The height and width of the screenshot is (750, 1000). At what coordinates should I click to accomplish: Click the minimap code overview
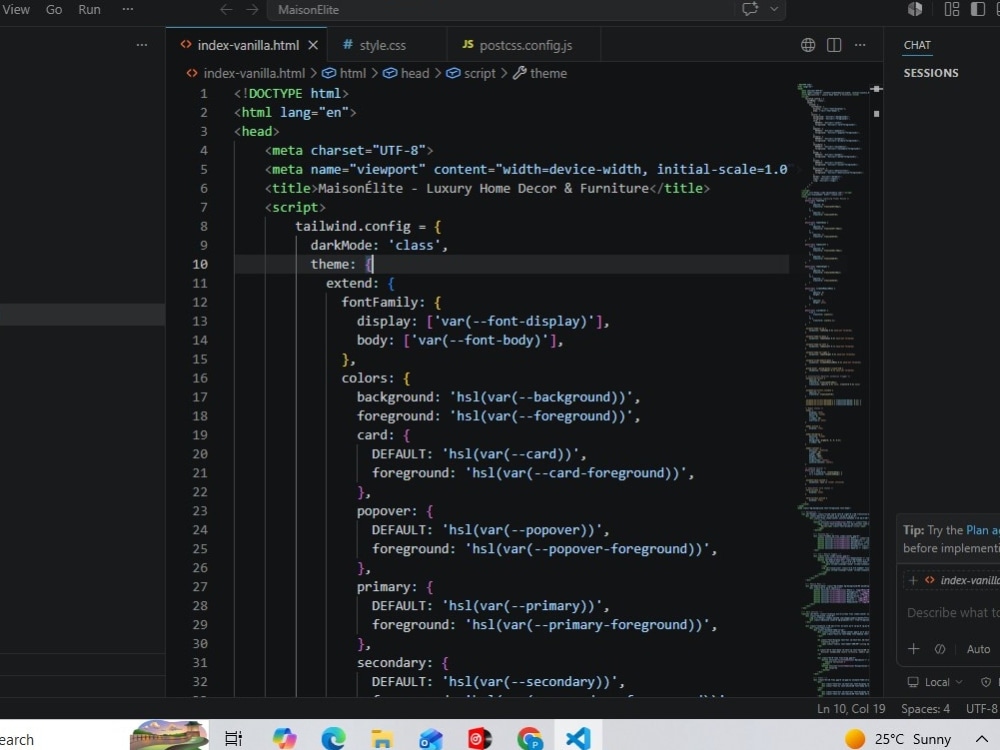click(833, 389)
